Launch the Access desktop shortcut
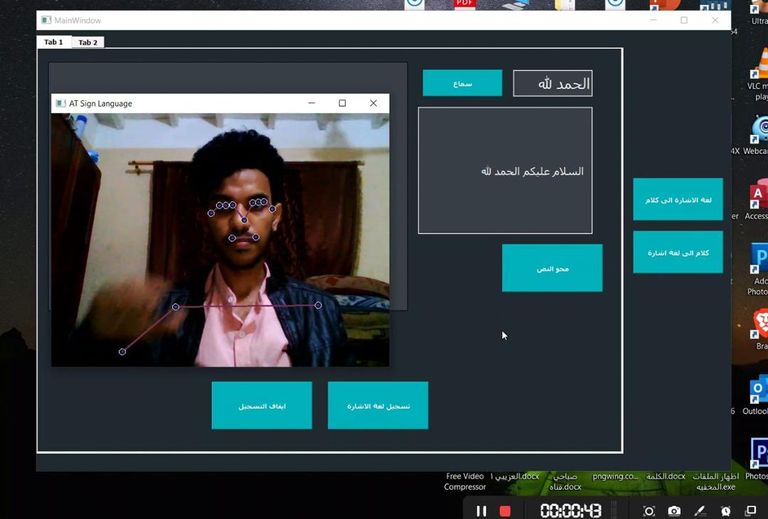 coord(757,198)
